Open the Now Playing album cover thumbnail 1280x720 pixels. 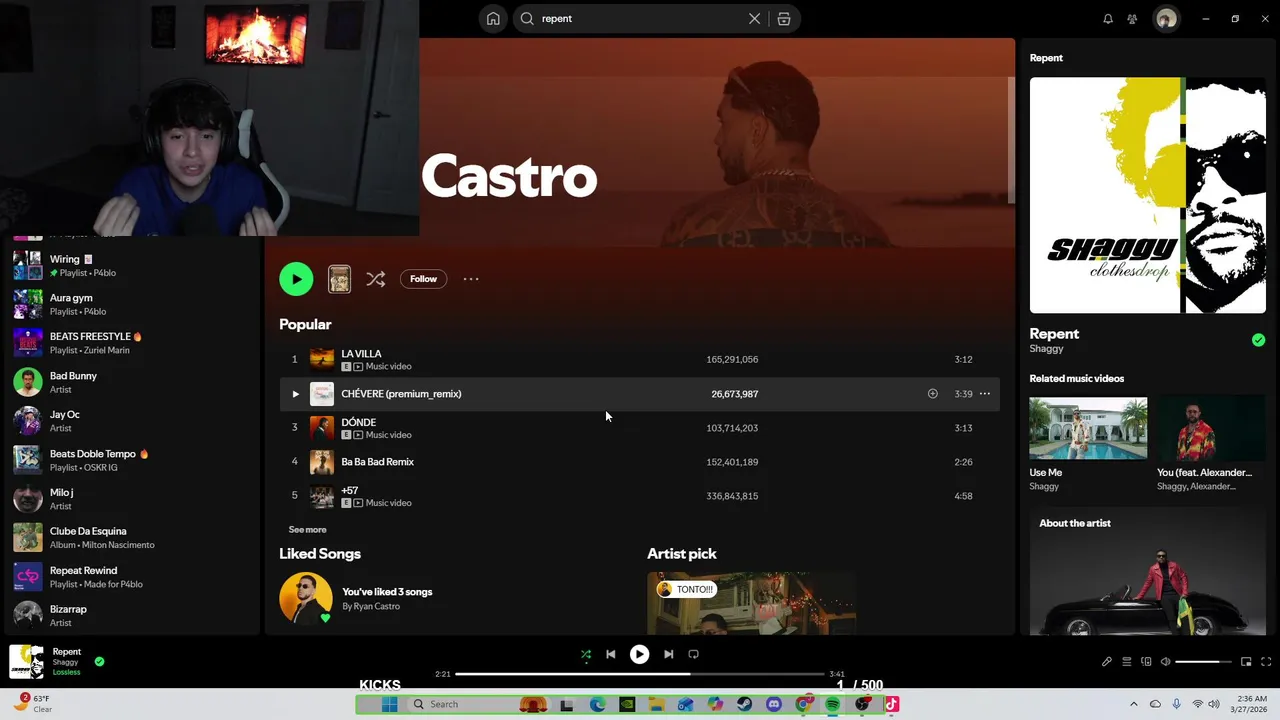point(27,661)
